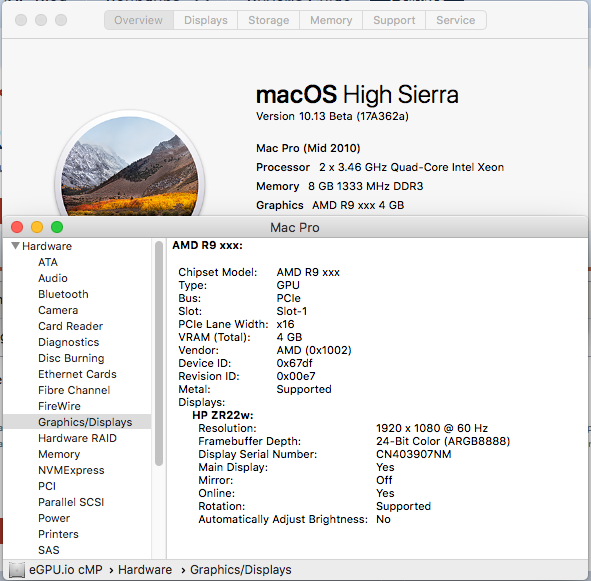
Task: Switch to the Overview tab
Action: pyautogui.click(x=139, y=20)
